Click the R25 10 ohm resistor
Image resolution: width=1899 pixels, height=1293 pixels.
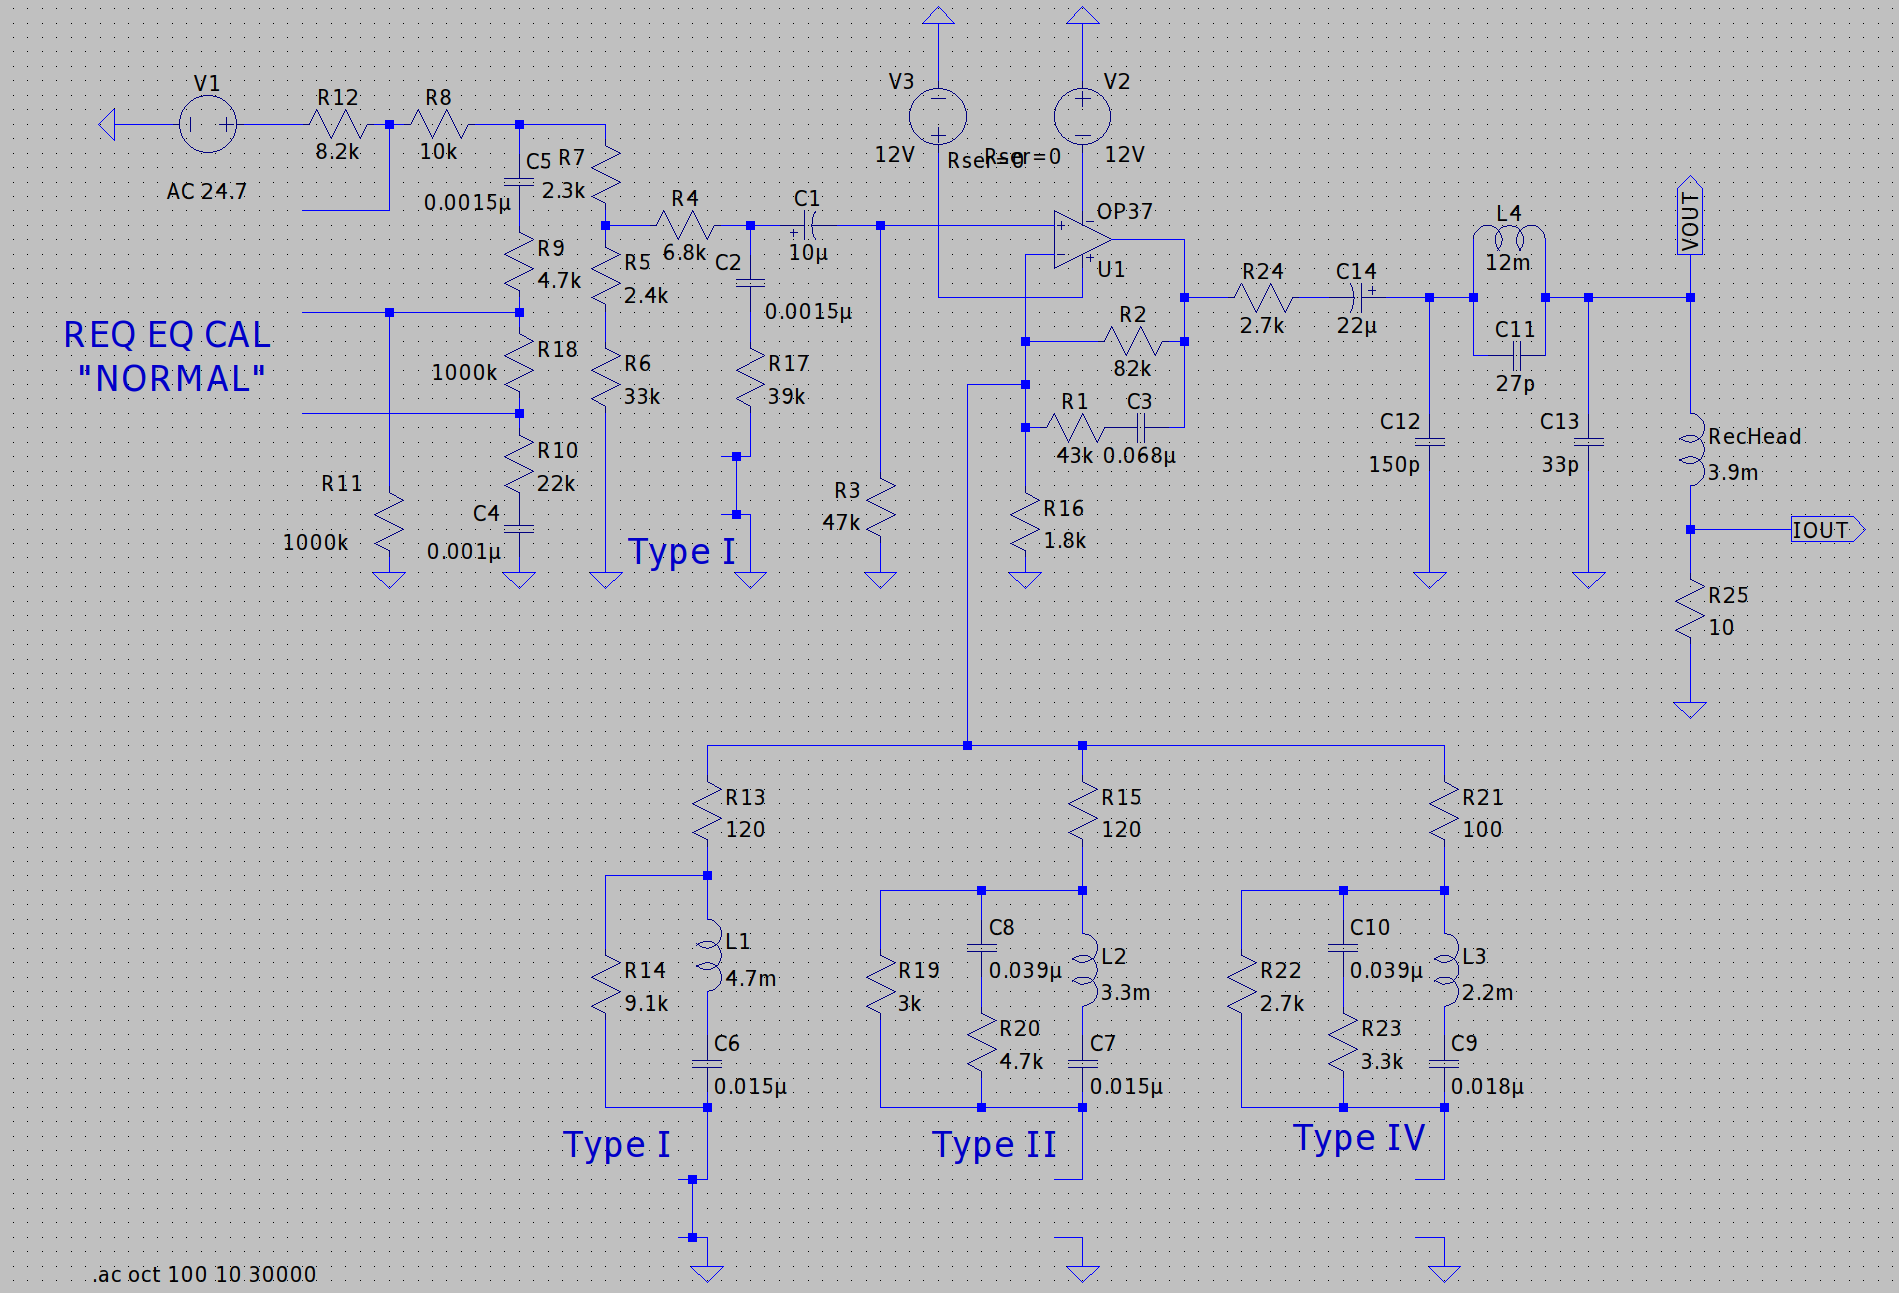pos(1690,611)
